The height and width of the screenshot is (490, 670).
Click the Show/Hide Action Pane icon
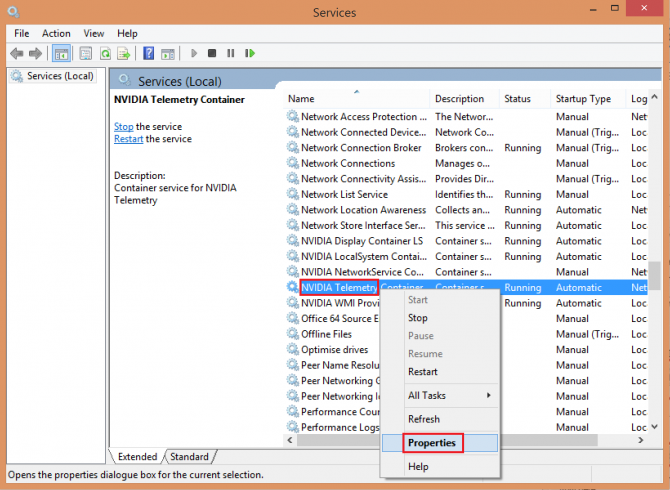168,54
